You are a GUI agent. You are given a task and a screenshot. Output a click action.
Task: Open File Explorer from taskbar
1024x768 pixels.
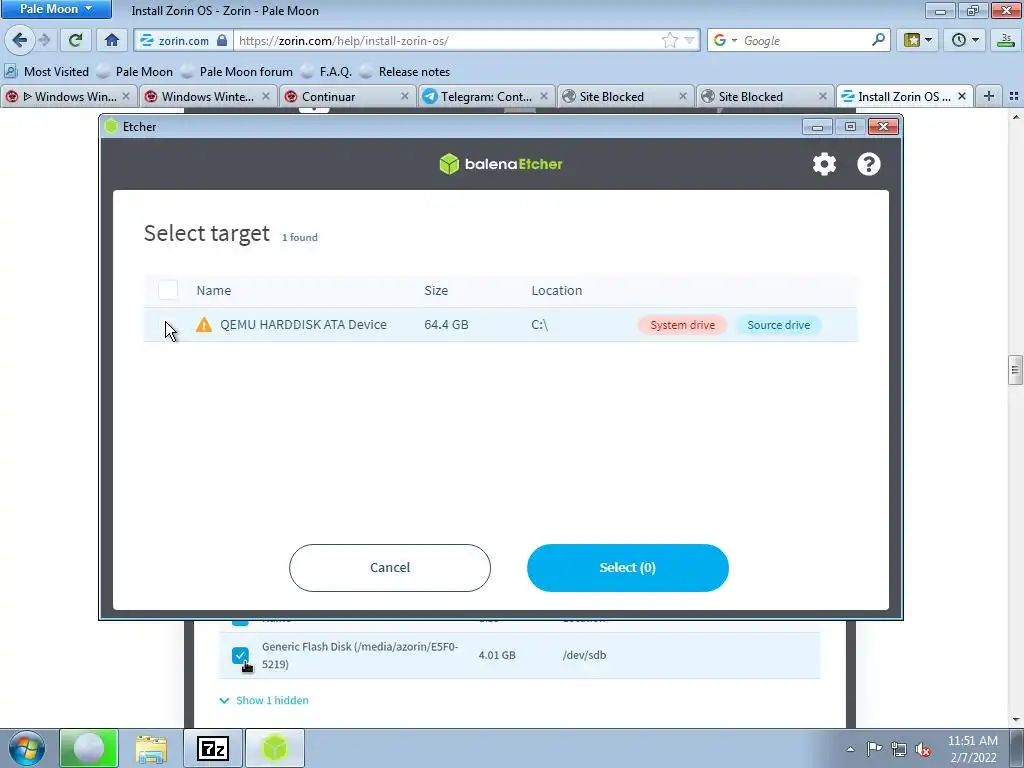[151, 748]
